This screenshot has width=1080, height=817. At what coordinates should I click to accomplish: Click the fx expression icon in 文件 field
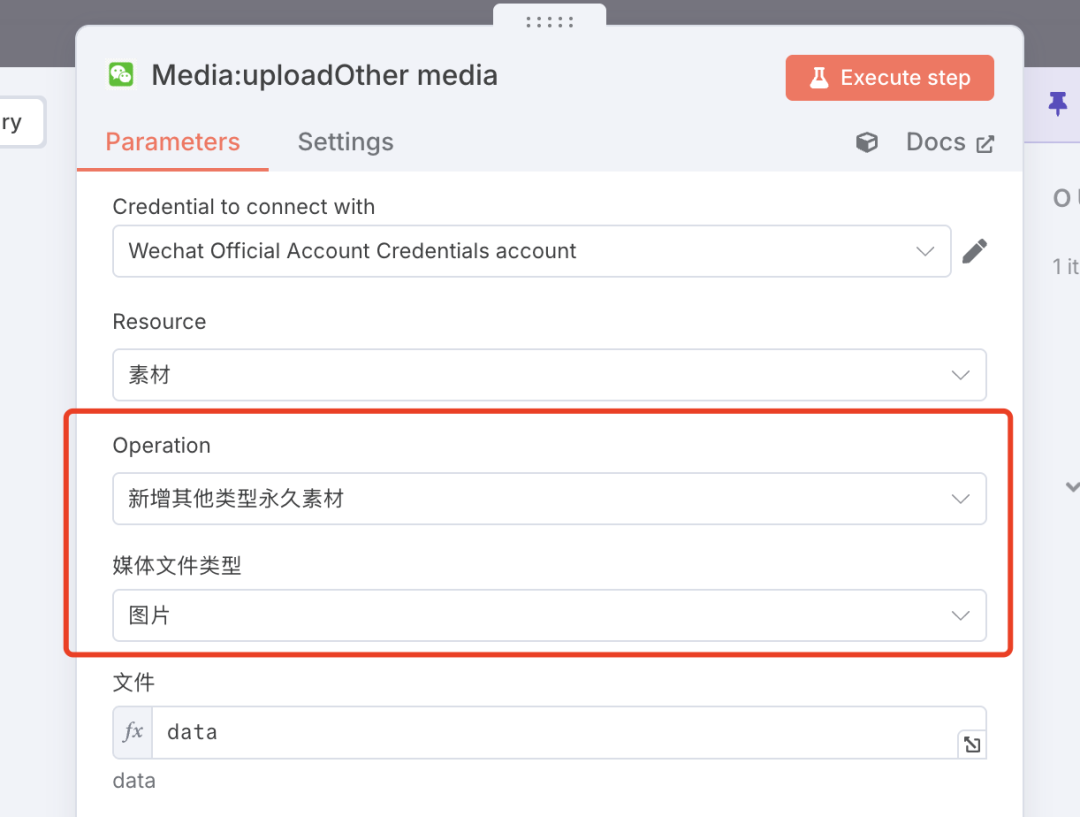(x=133, y=732)
